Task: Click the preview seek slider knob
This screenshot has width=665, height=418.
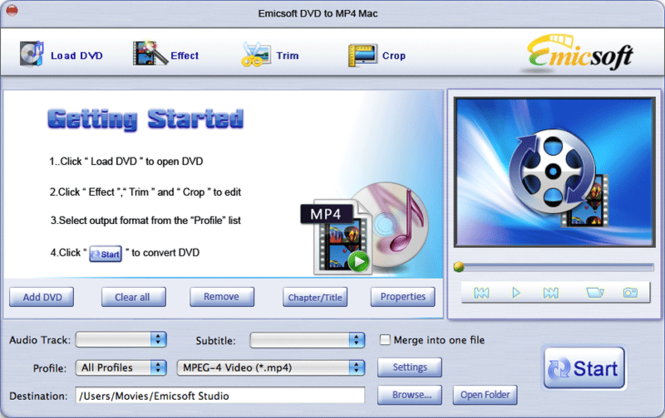Action: pyautogui.click(x=458, y=267)
